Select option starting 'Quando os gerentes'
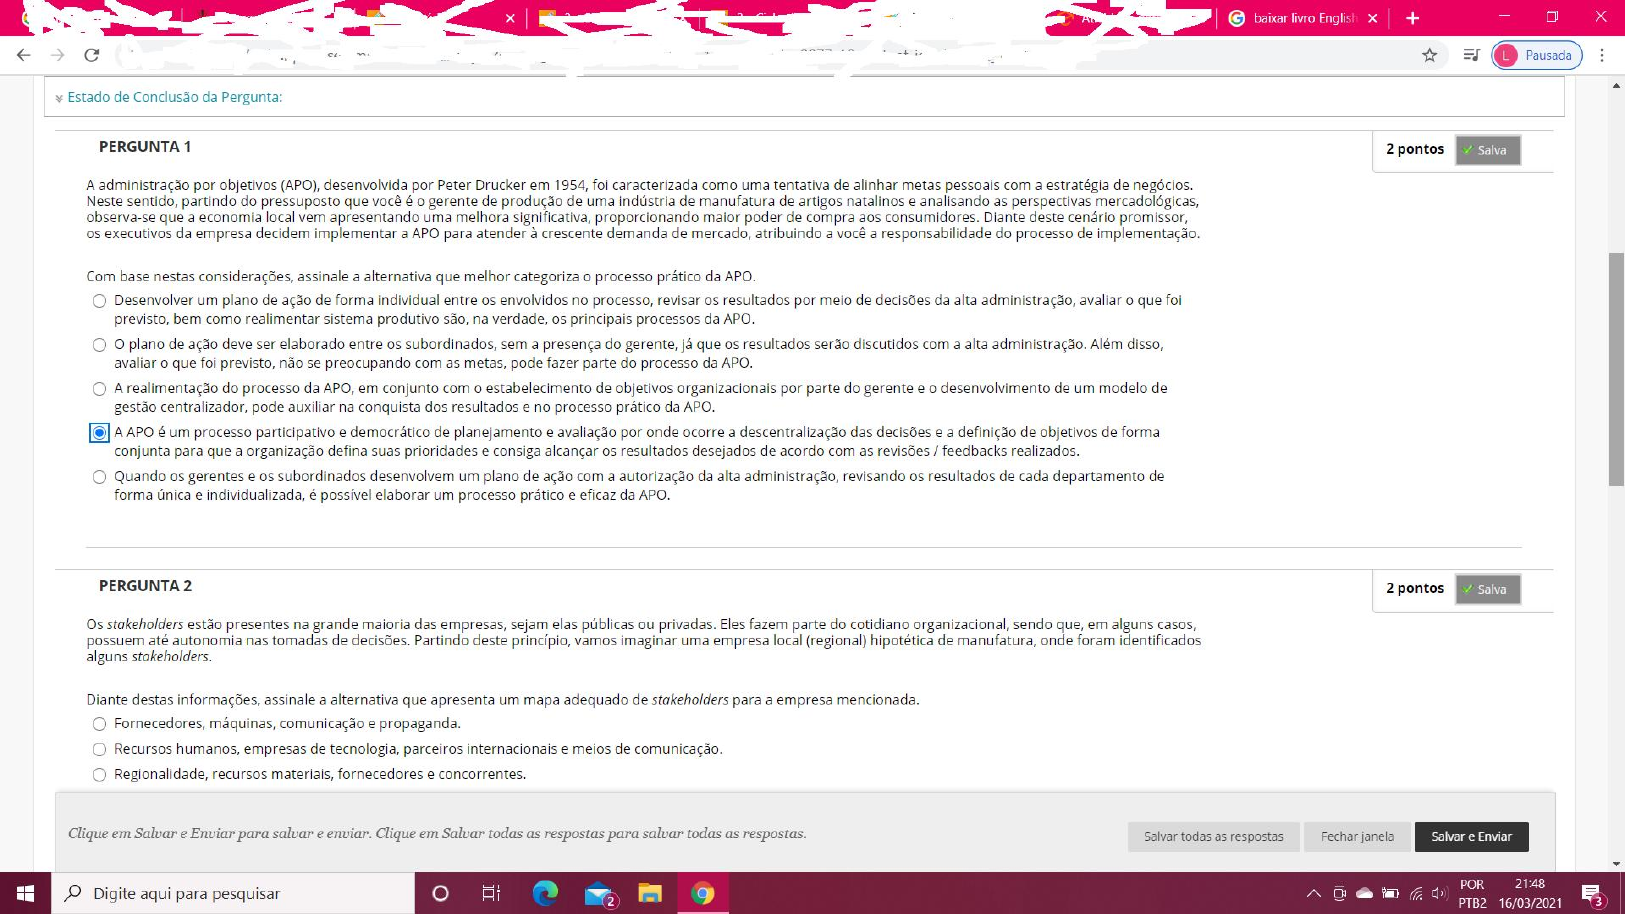The image size is (1625, 914). click(99, 477)
